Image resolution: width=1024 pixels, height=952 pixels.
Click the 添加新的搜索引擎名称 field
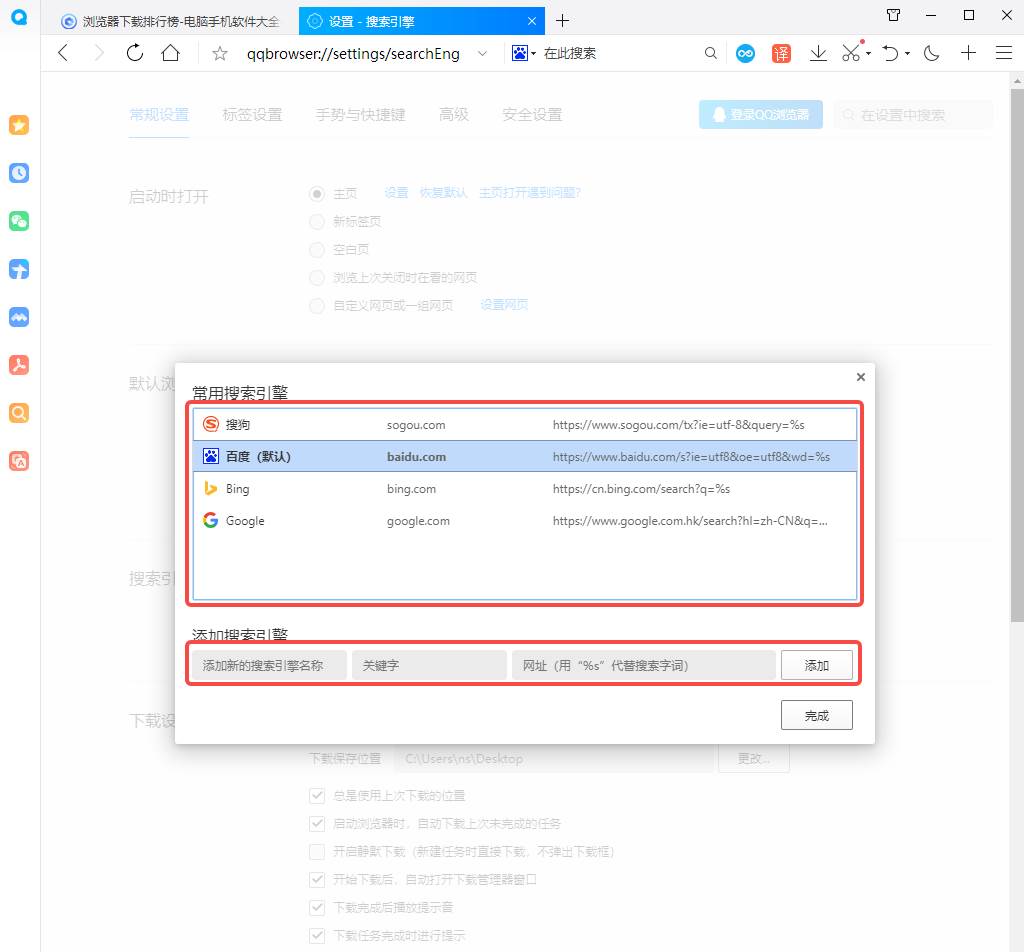[x=269, y=665]
